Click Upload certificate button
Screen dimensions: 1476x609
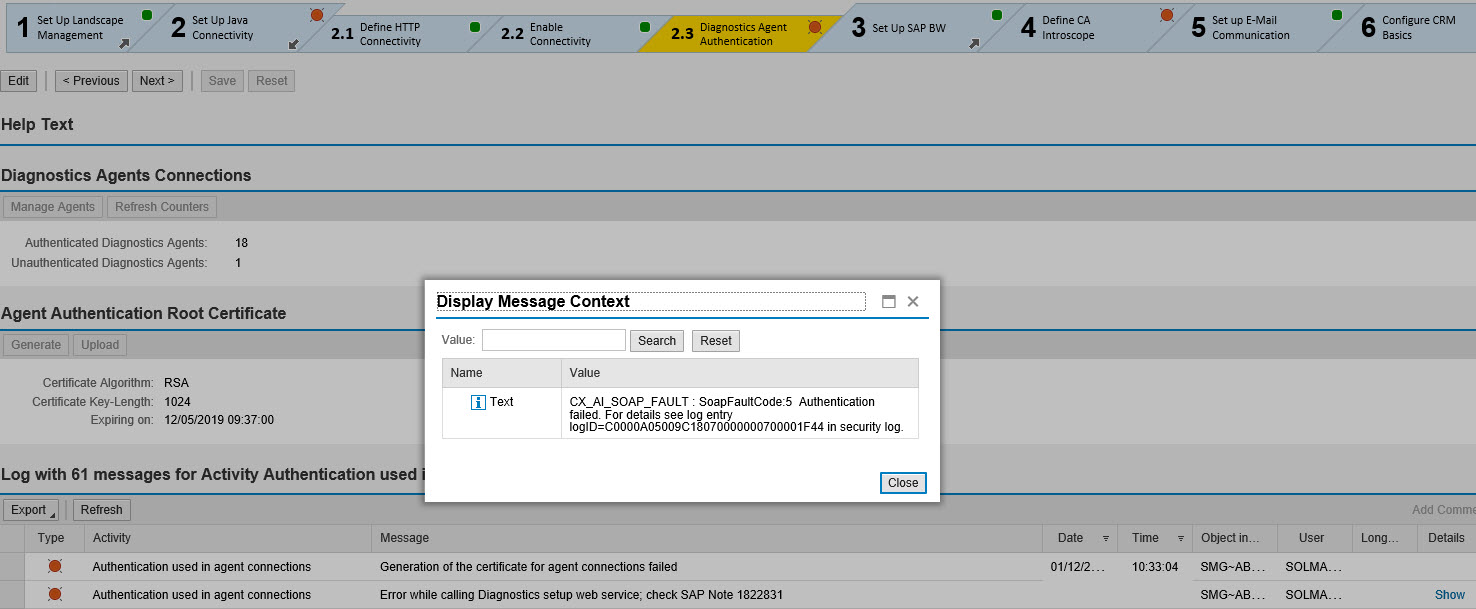(100, 345)
